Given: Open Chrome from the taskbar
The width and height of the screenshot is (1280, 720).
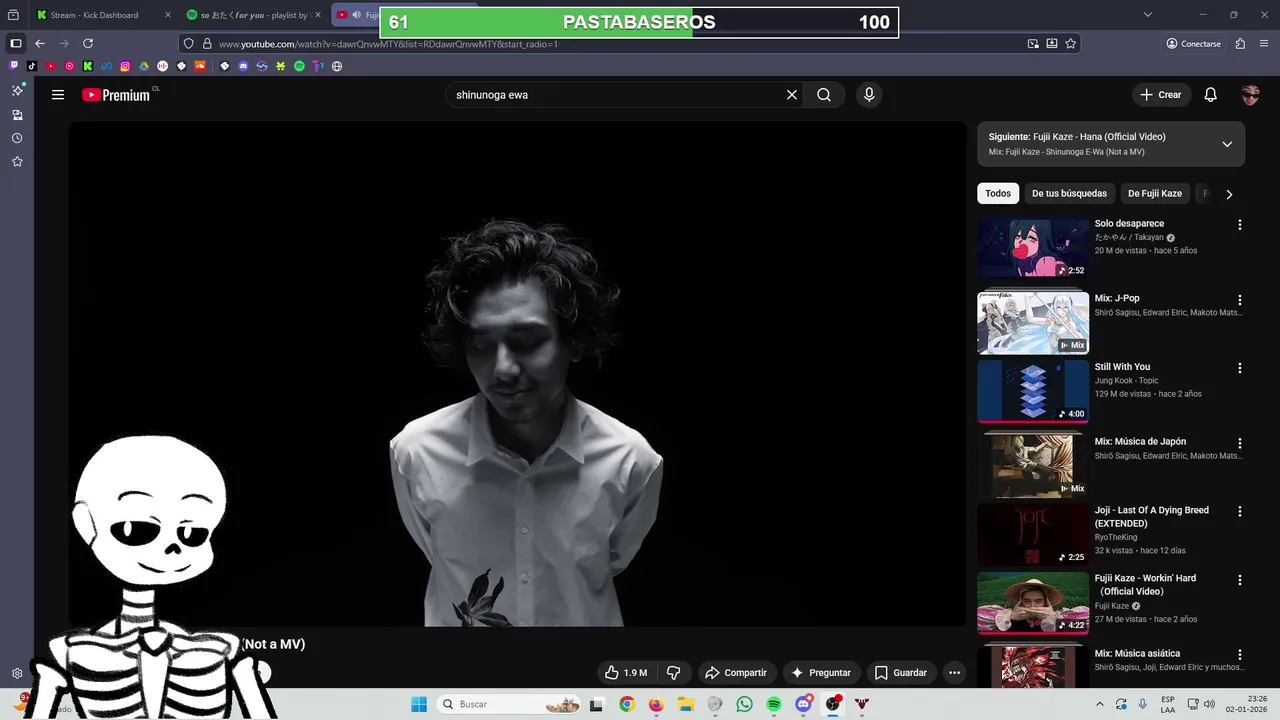Looking at the screenshot, I should 626,704.
